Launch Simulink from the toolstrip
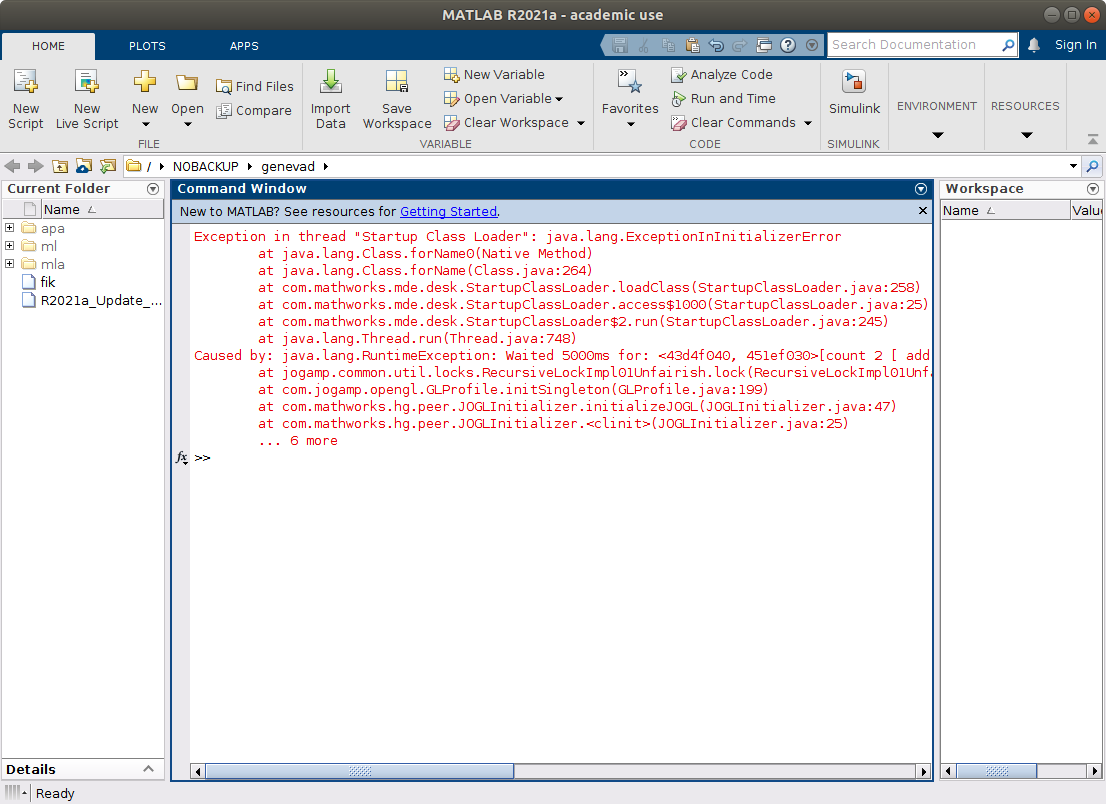 pyautogui.click(x=854, y=83)
